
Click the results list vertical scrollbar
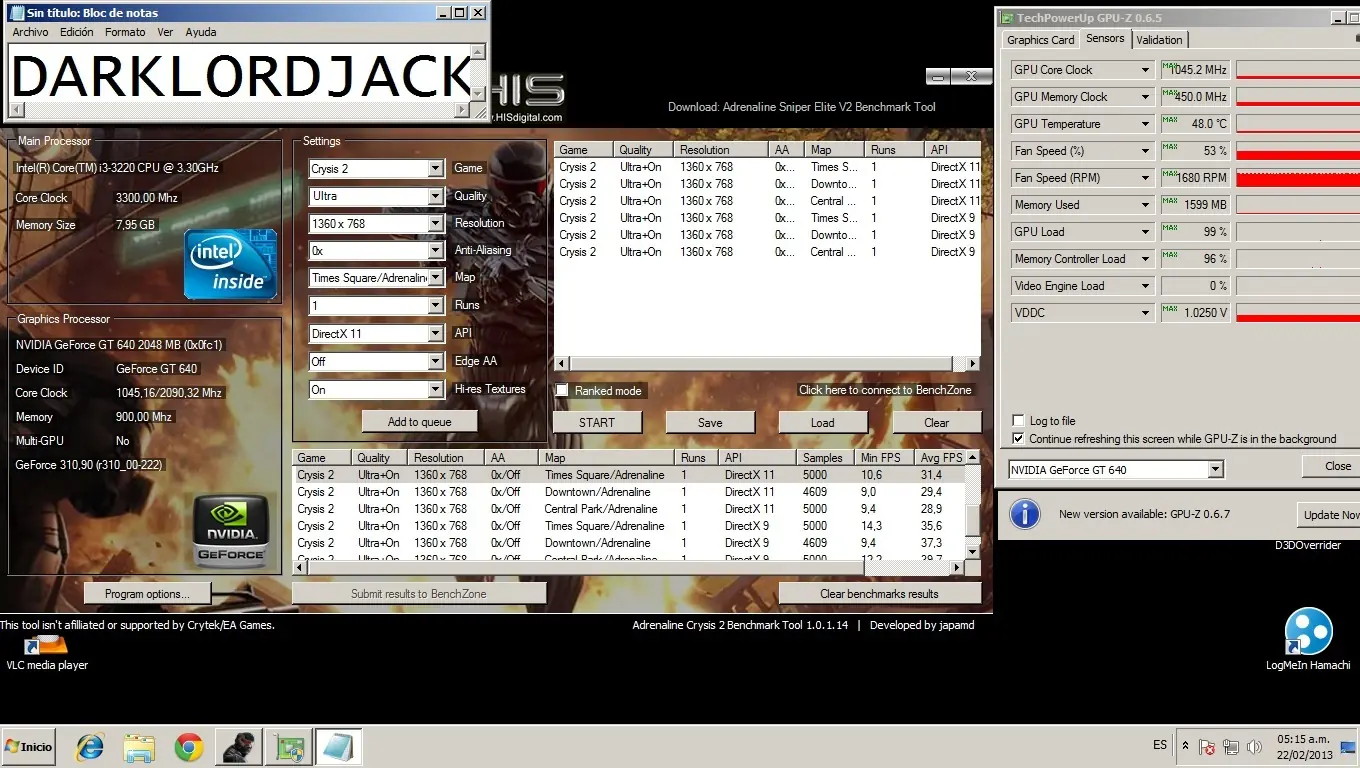[x=972, y=505]
